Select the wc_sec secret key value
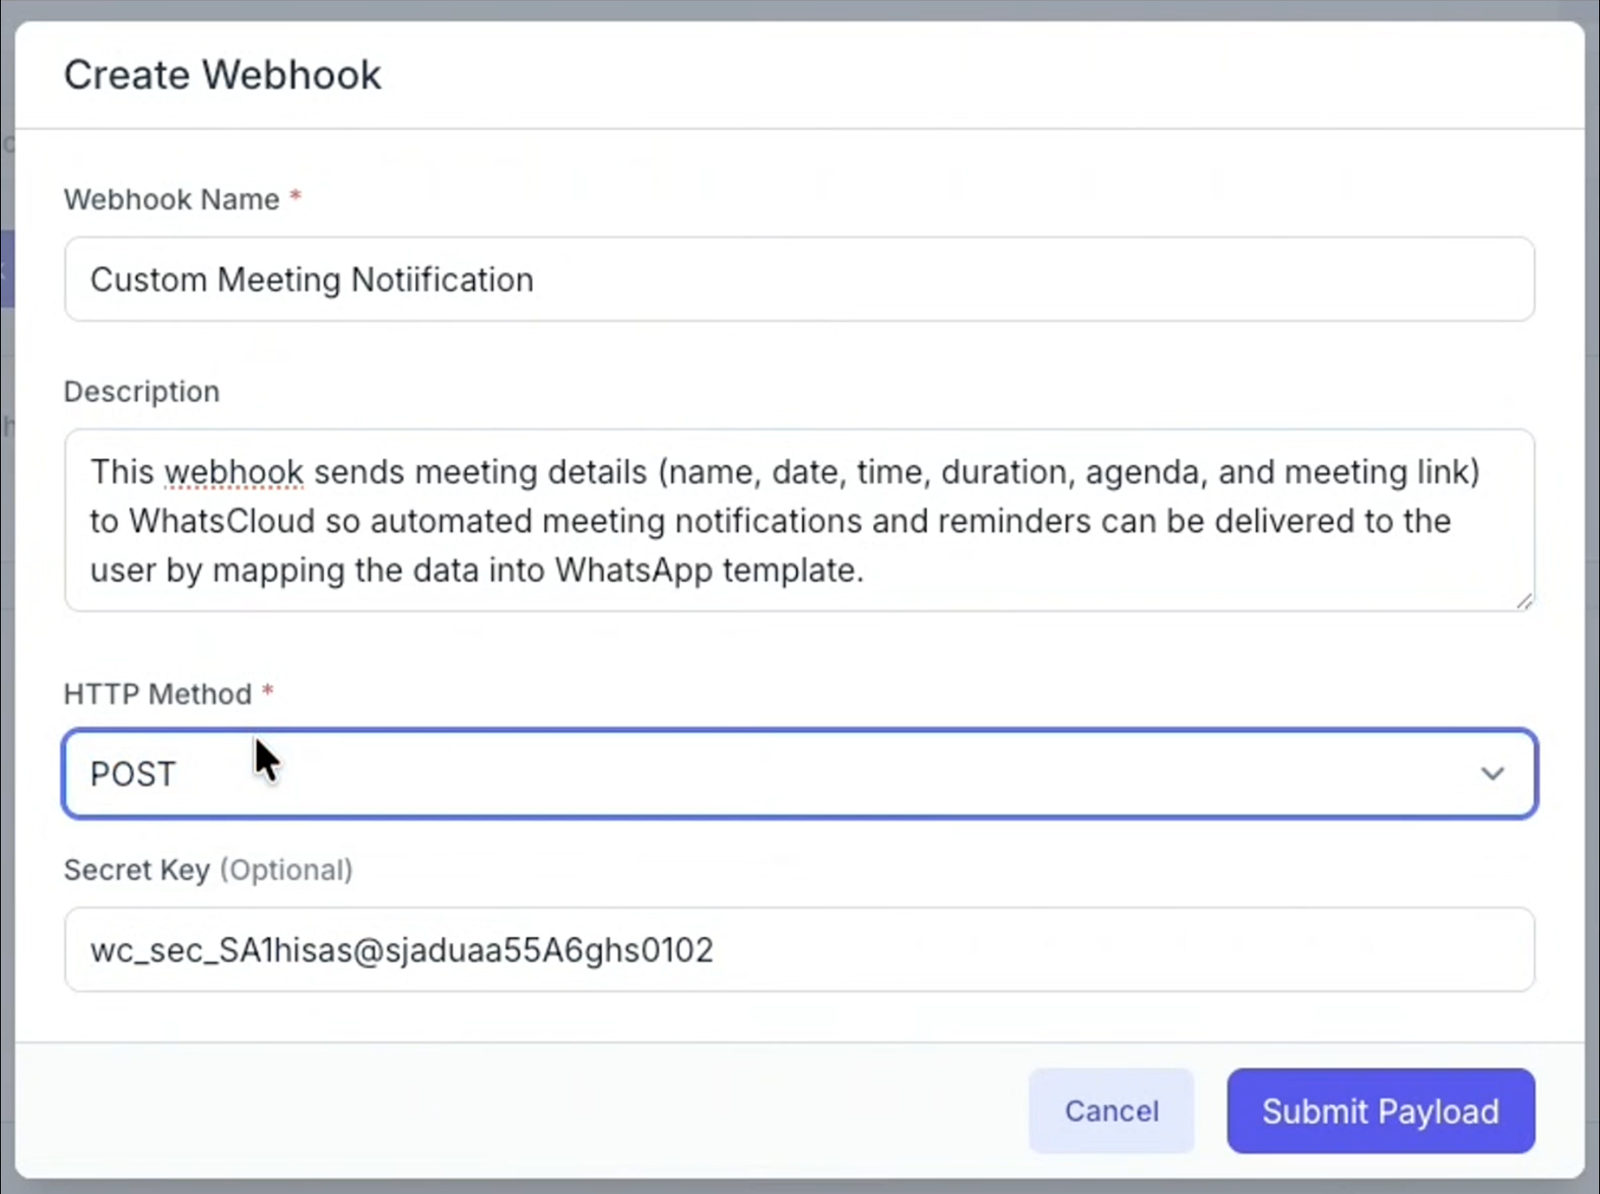The image size is (1600, 1194). click(x=401, y=949)
